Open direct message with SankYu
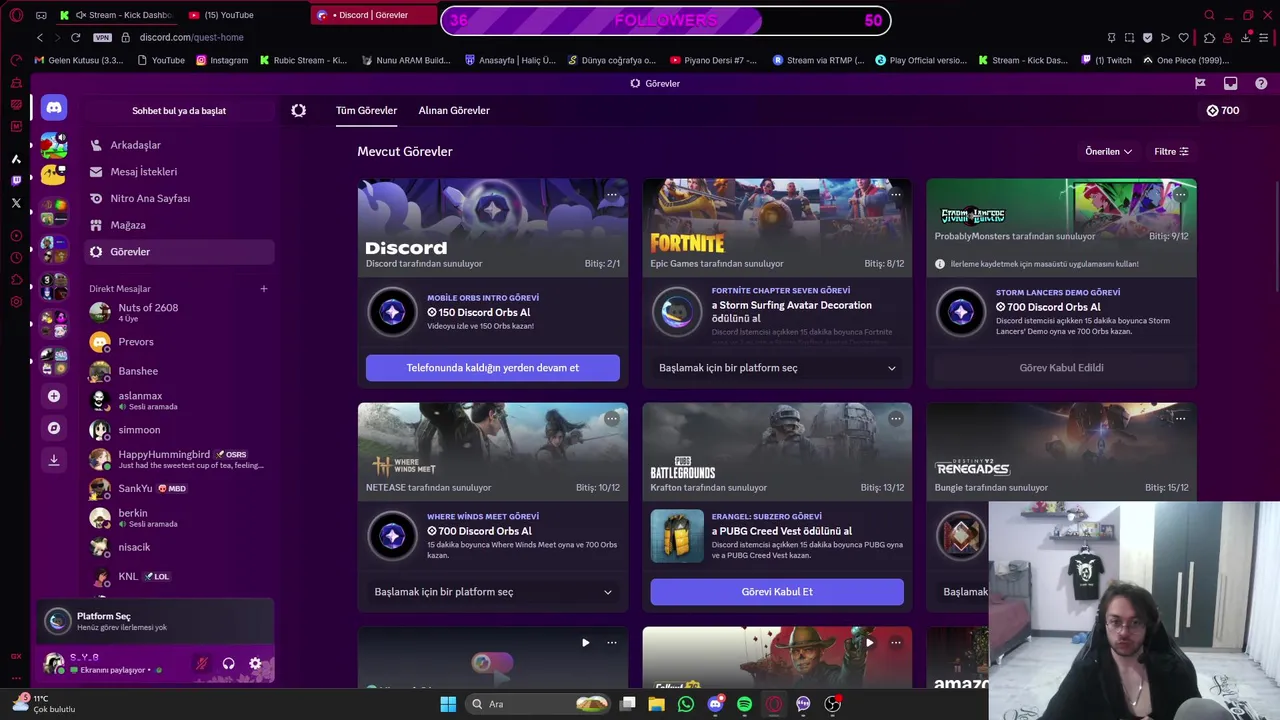The image size is (1280, 720). [x=179, y=488]
